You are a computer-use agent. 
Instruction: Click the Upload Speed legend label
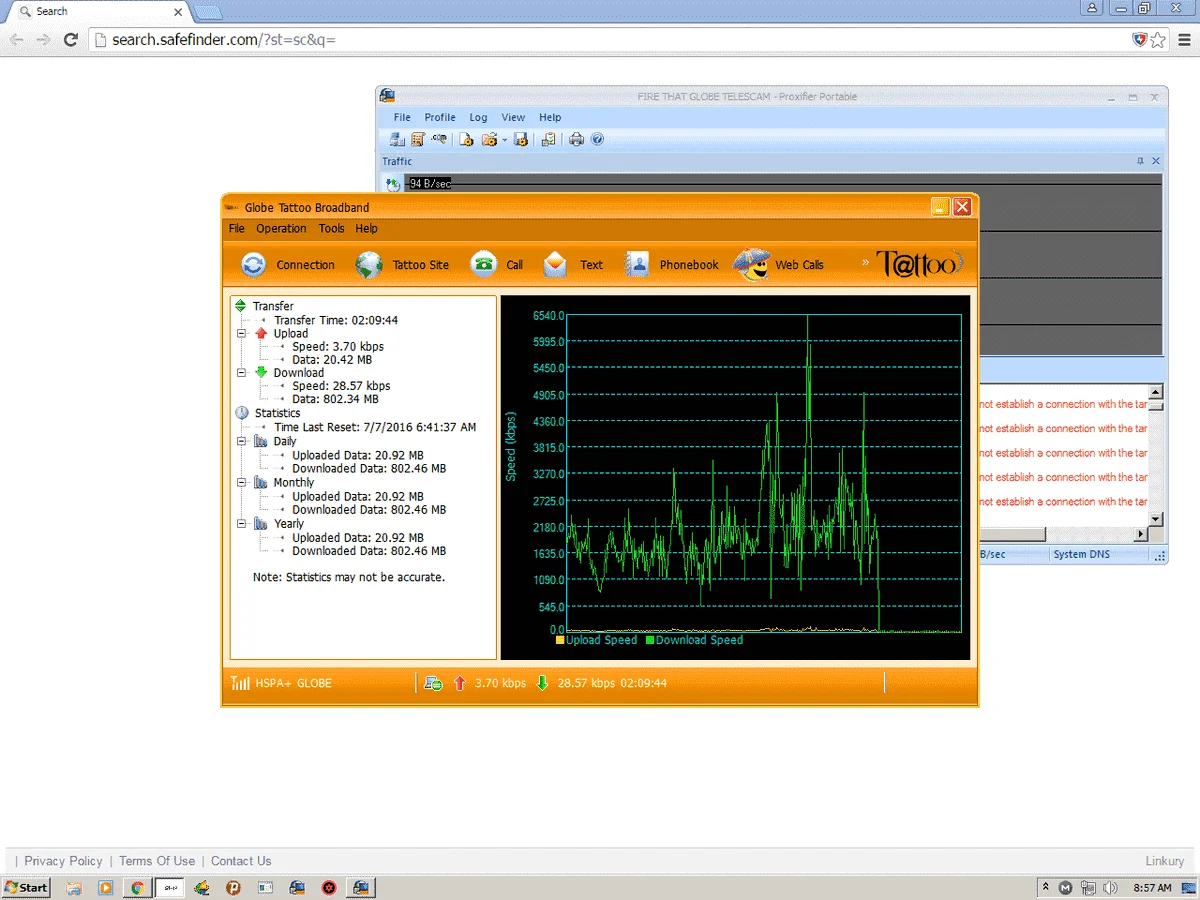click(x=601, y=640)
